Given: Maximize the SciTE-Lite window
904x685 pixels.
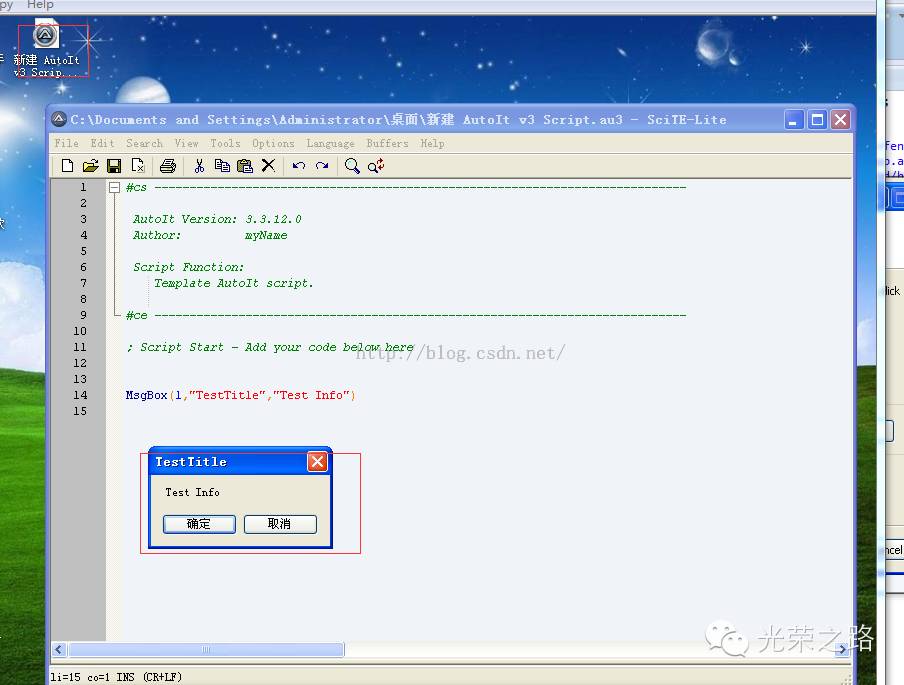Looking at the screenshot, I should (x=817, y=120).
